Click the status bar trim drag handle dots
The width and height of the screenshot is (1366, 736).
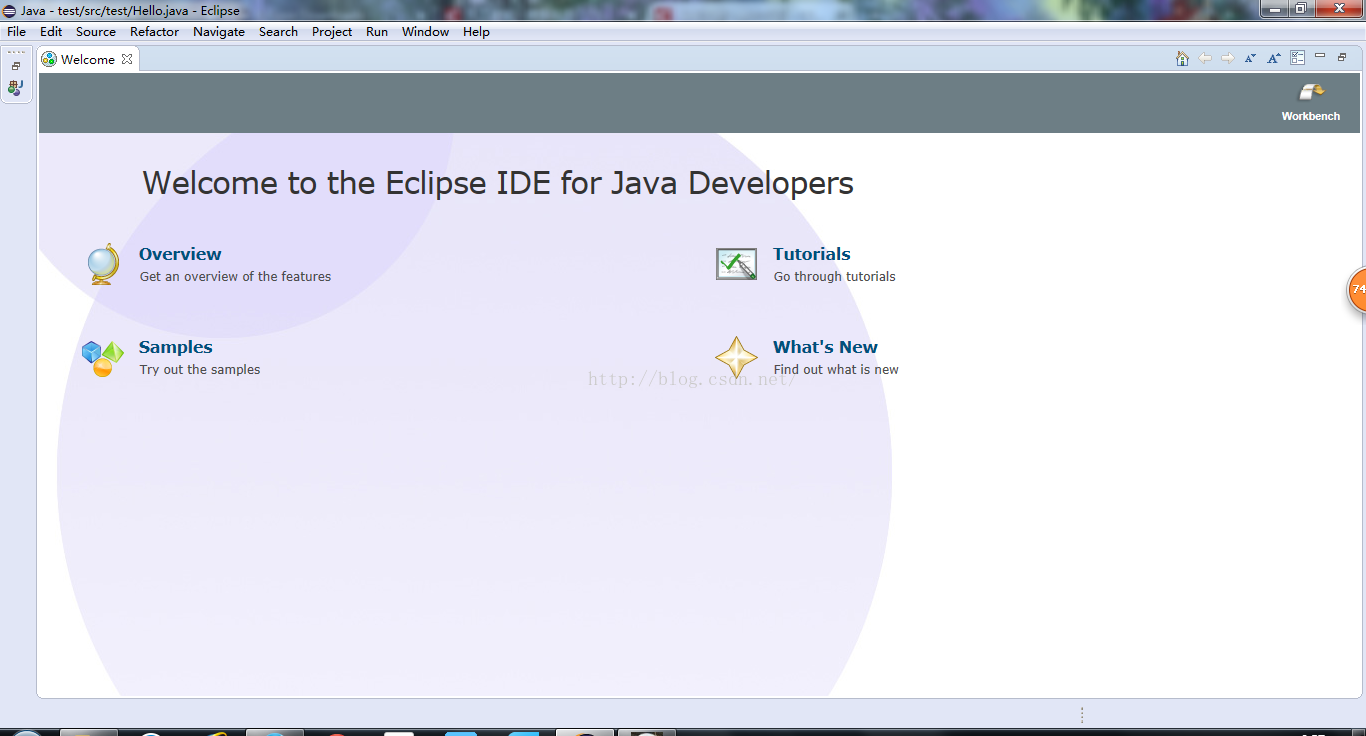(1082, 715)
